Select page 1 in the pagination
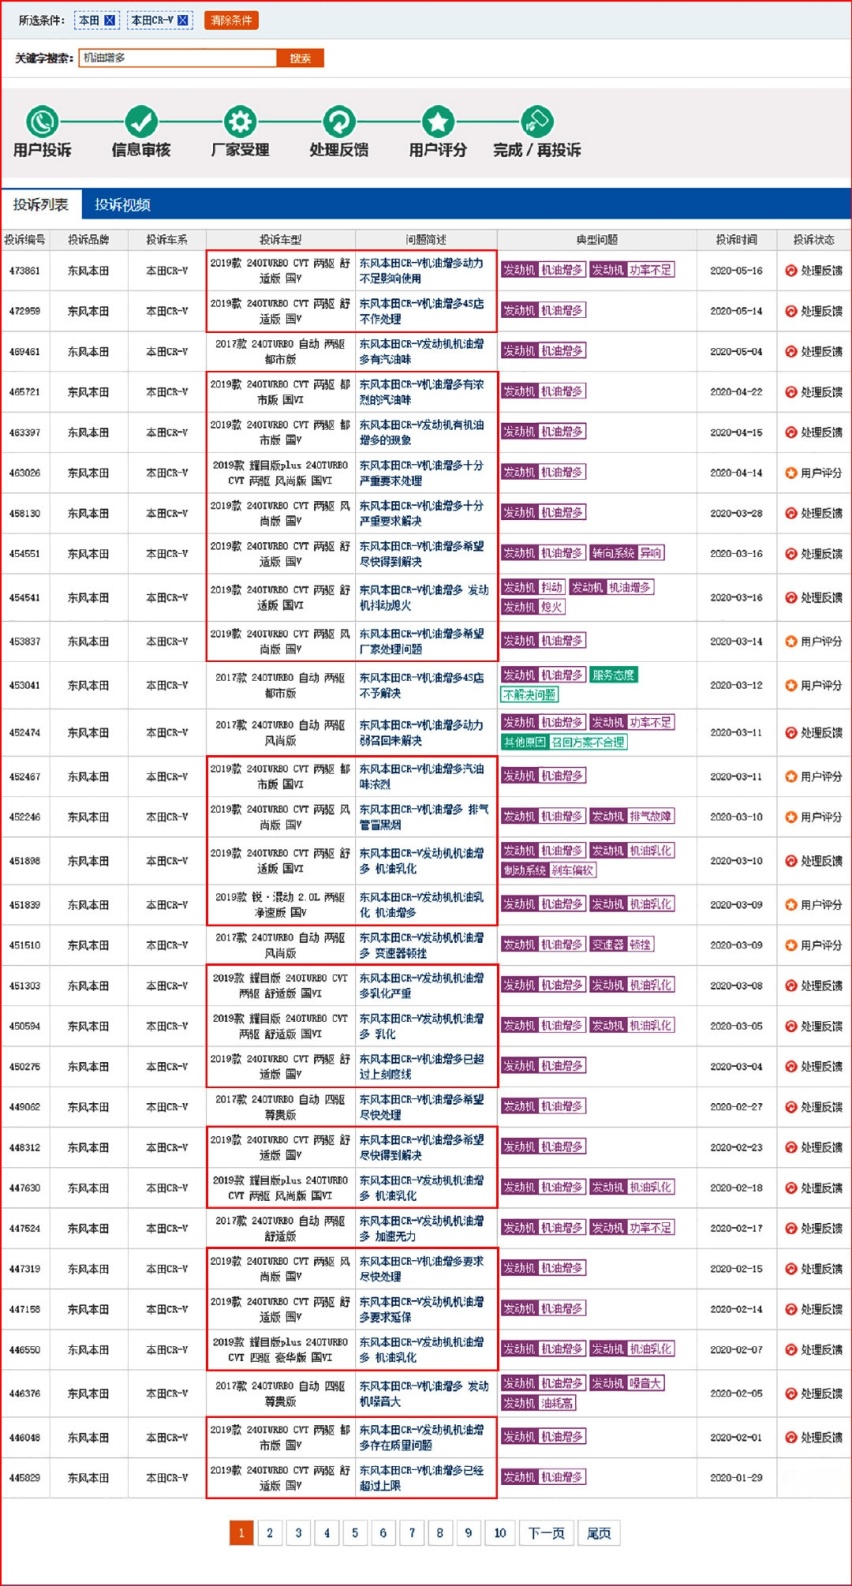This screenshot has width=852, height=1586. pyautogui.click(x=241, y=1533)
